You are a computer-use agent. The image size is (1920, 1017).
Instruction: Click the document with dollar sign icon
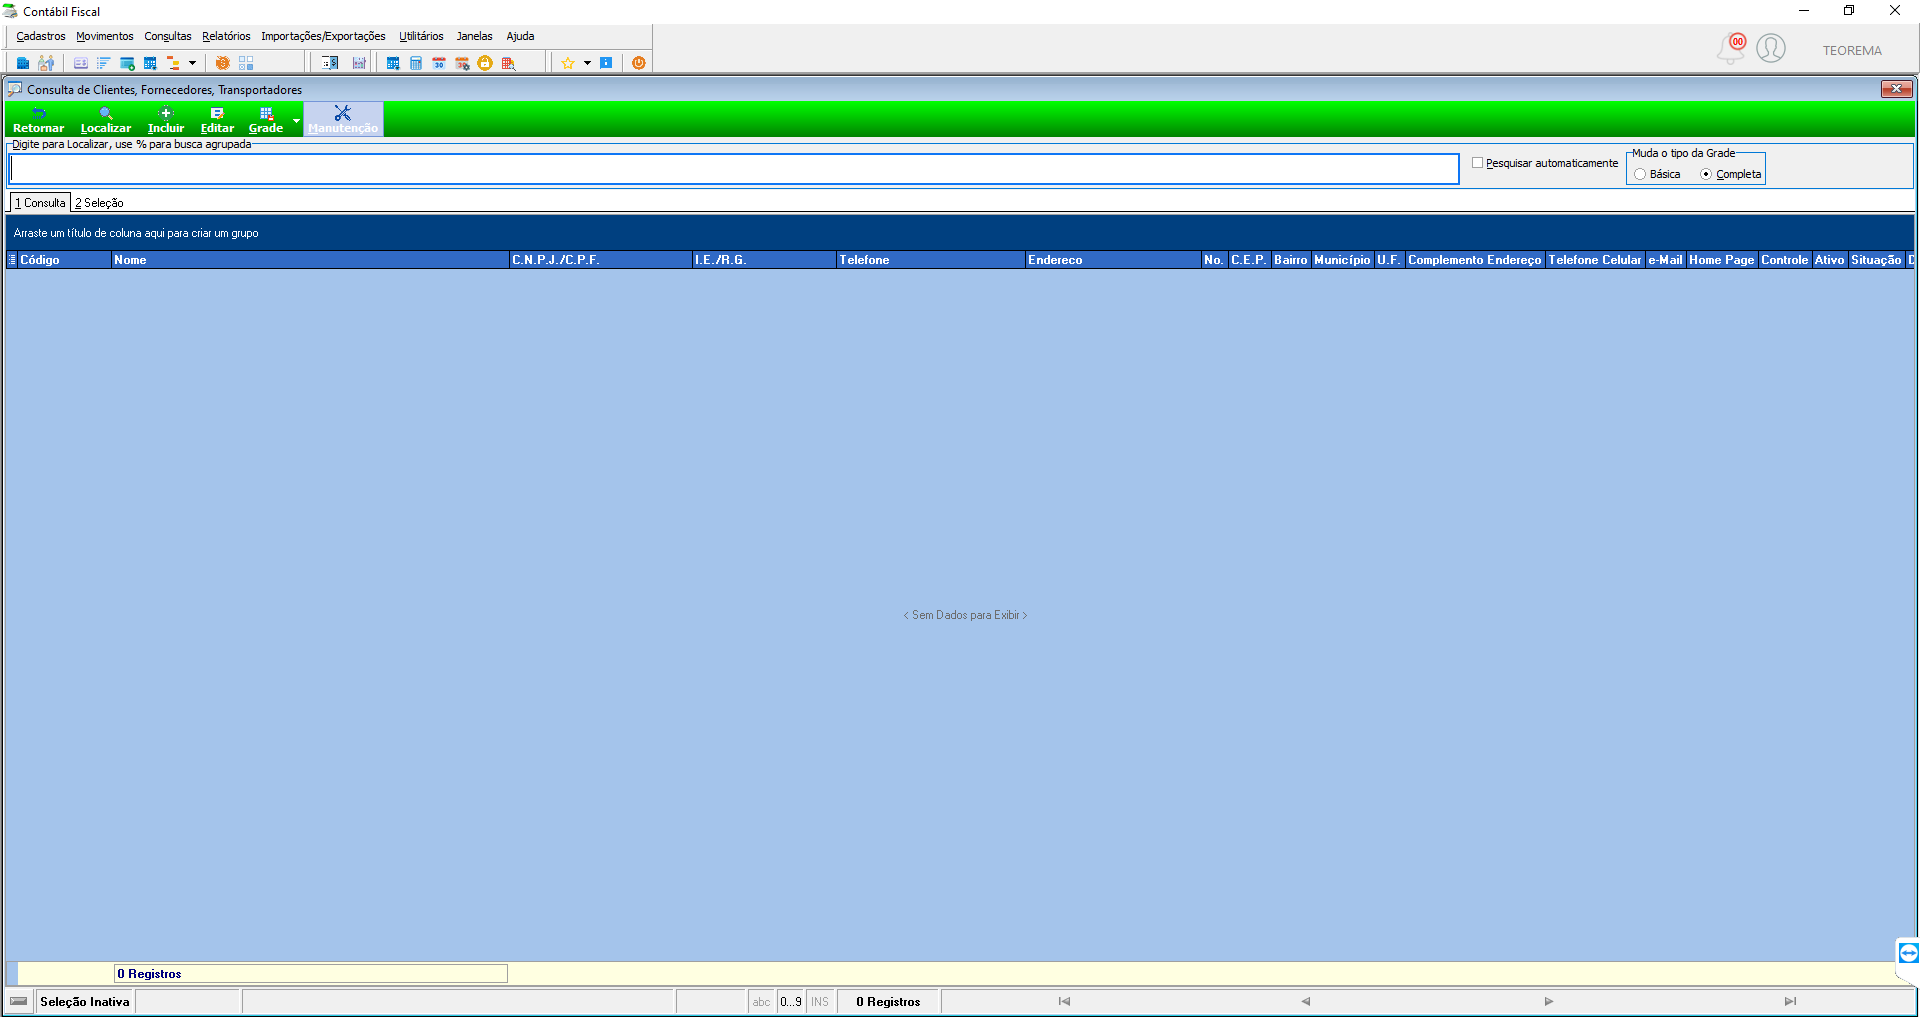coord(330,63)
